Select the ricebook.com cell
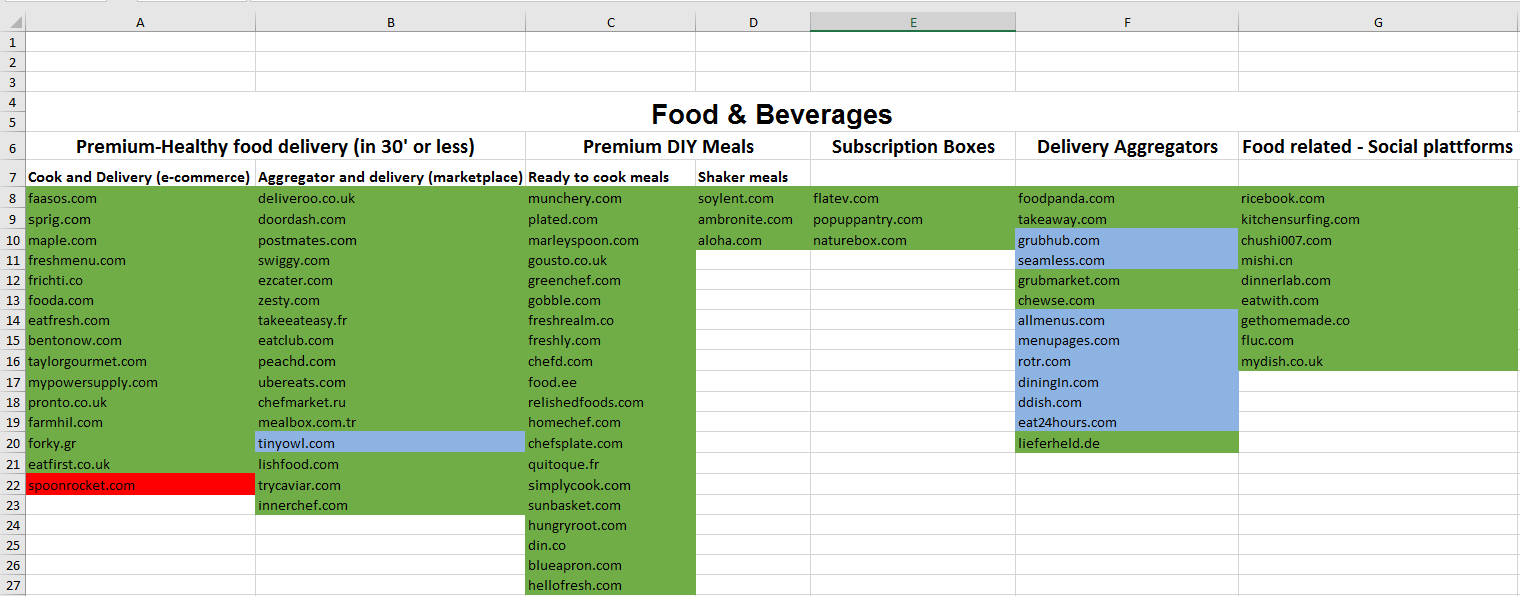Viewport: 1520px width, 596px height. [1379, 198]
